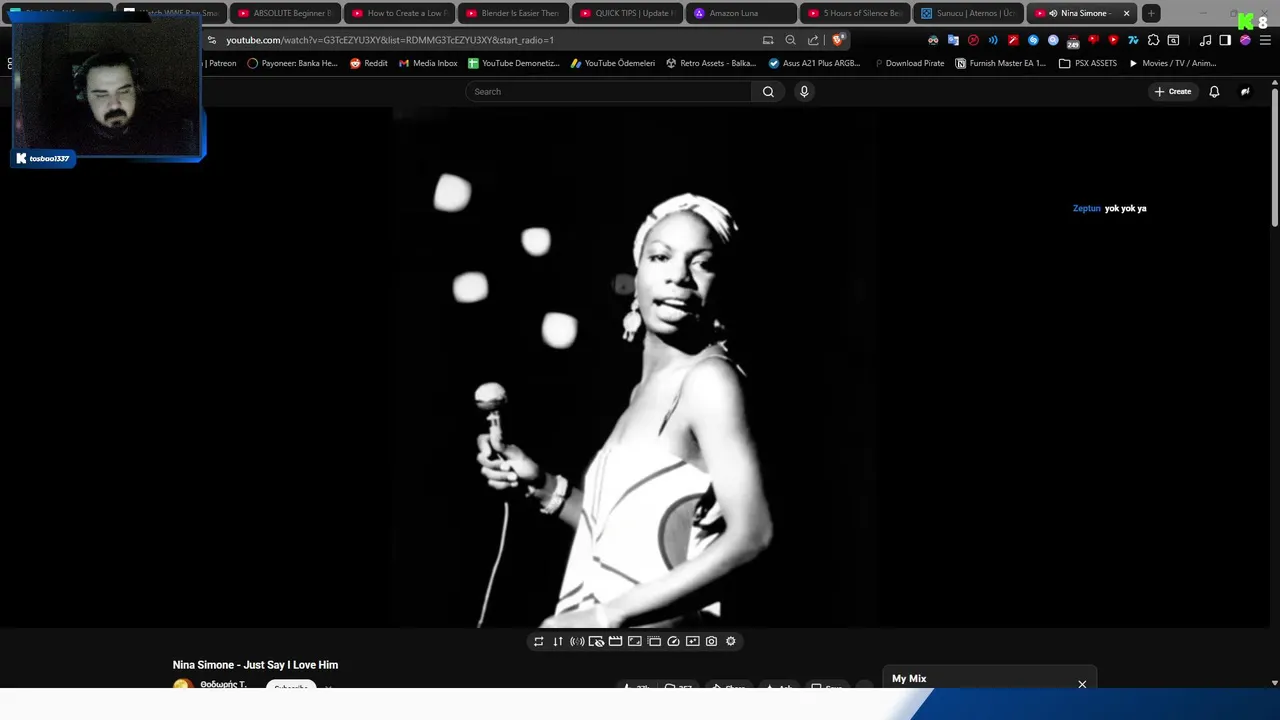Open a new browser tab

tap(1151, 13)
